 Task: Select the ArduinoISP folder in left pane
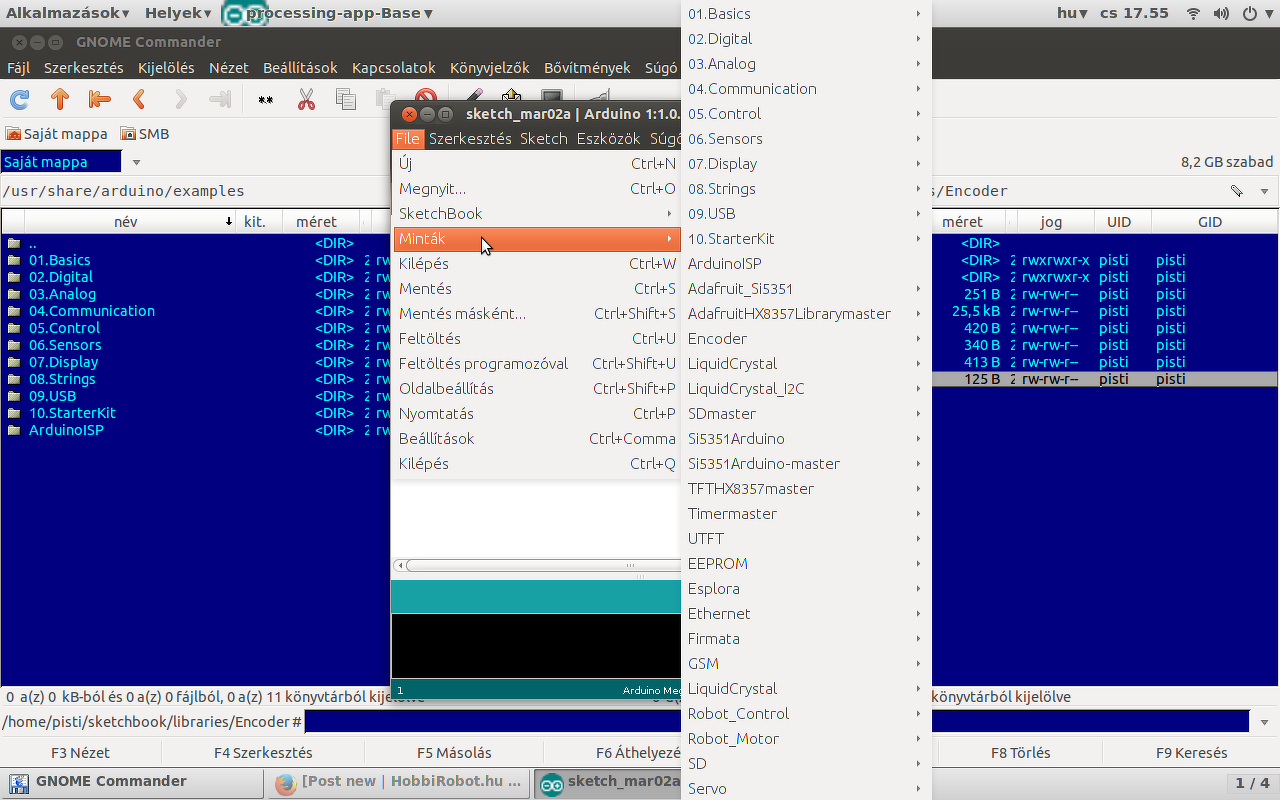click(x=66, y=430)
